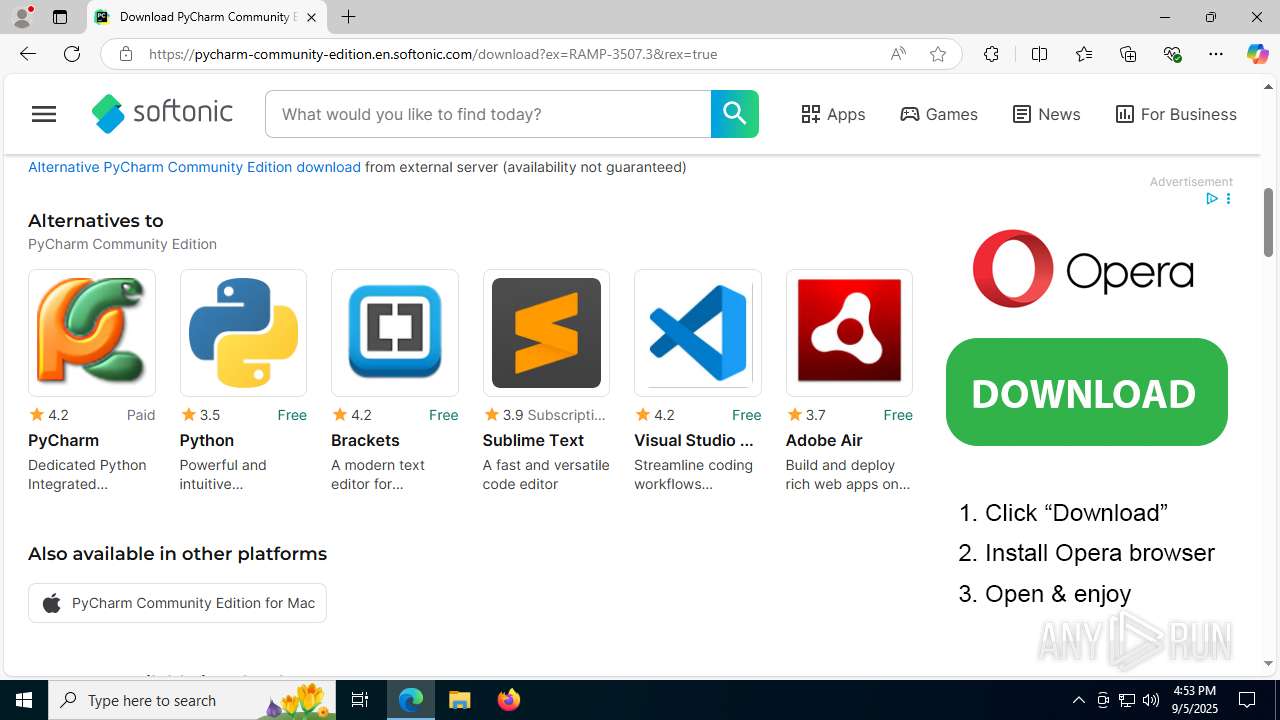Show hidden system tray icons

coord(1078,700)
